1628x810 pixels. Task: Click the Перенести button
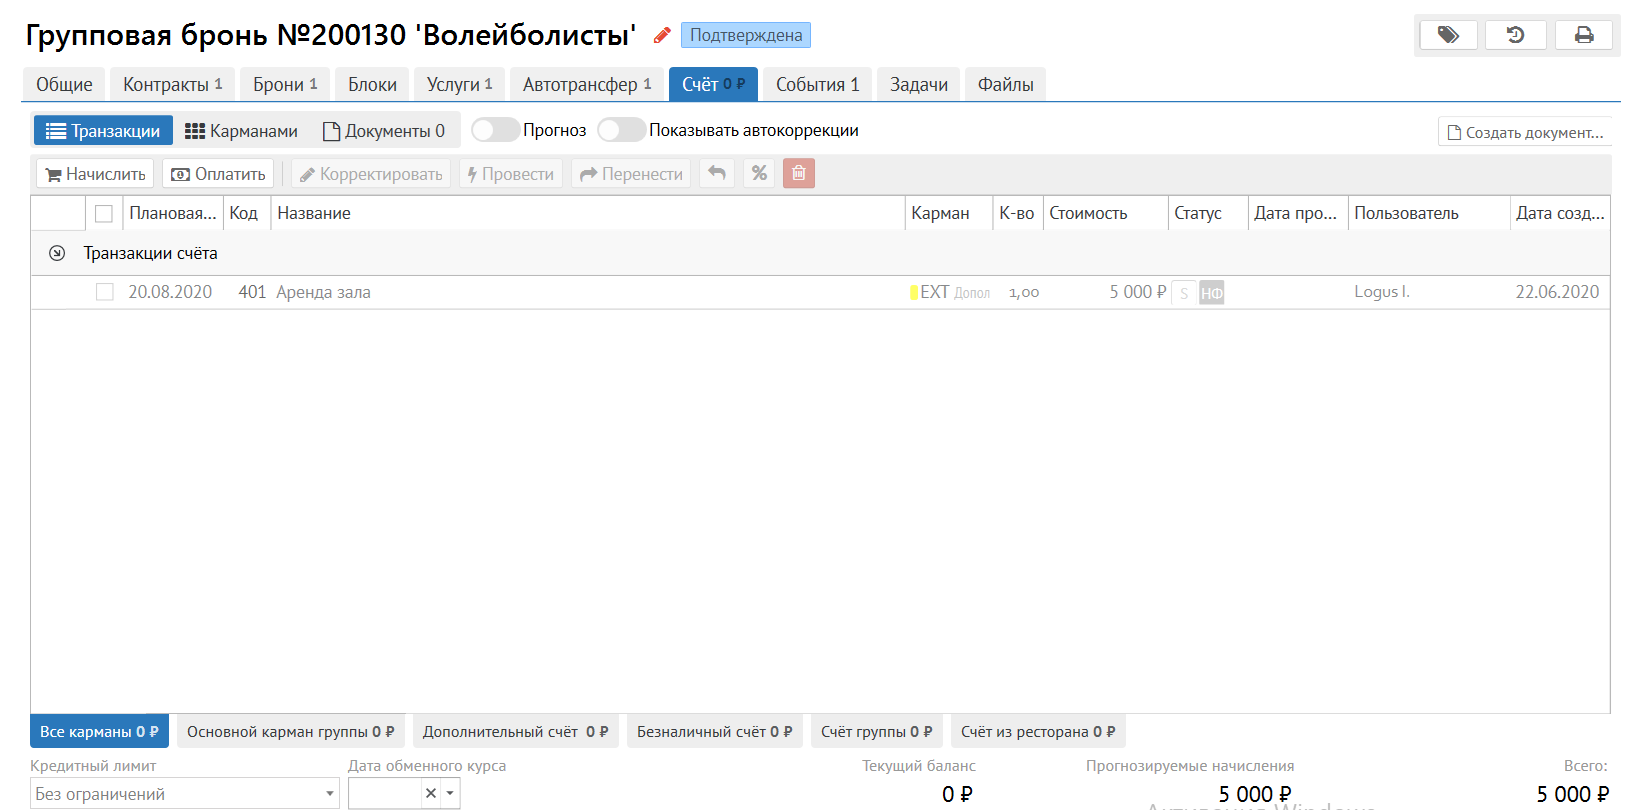coord(631,173)
